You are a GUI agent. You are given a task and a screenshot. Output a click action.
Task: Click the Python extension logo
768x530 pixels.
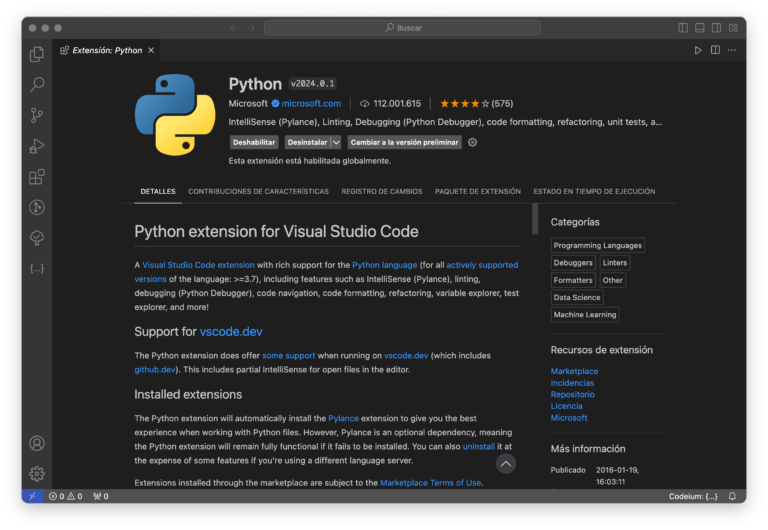pos(175,115)
